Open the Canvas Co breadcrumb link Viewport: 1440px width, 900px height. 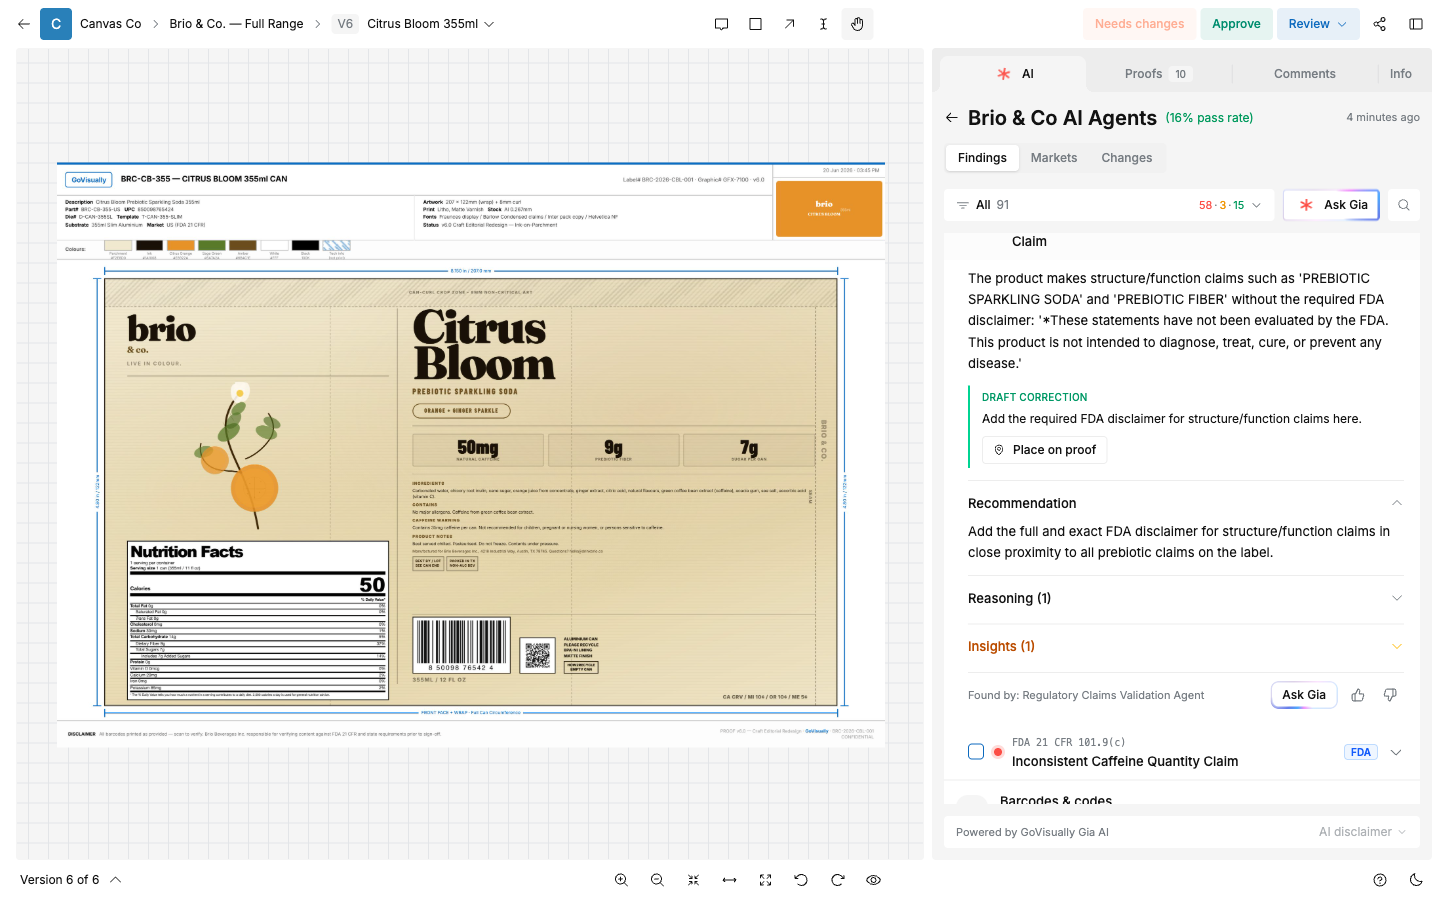coord(110,24)
